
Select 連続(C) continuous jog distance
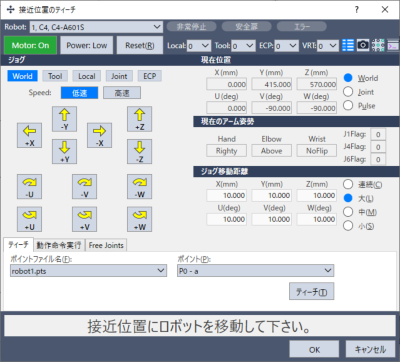click(348, 184)
